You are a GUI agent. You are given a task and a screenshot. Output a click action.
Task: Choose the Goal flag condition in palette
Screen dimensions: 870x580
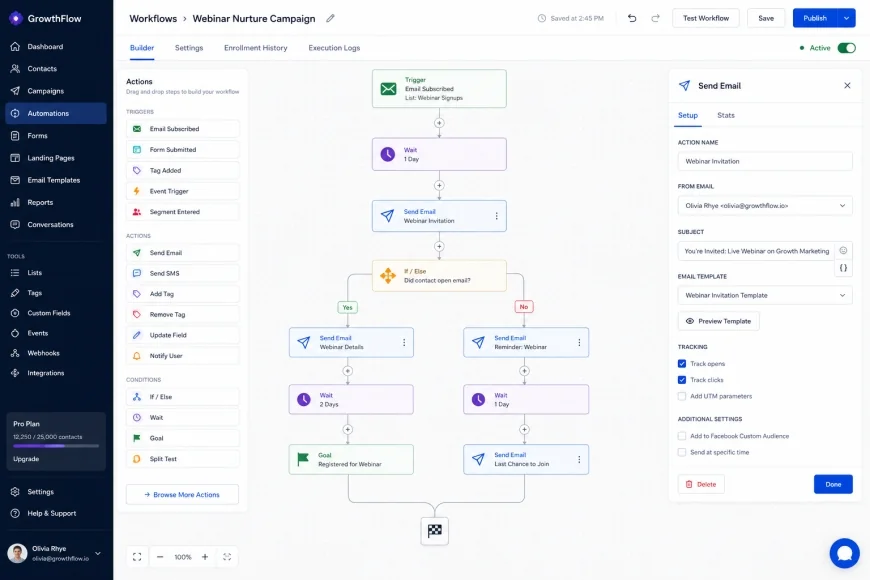click(x=183, y=438)
